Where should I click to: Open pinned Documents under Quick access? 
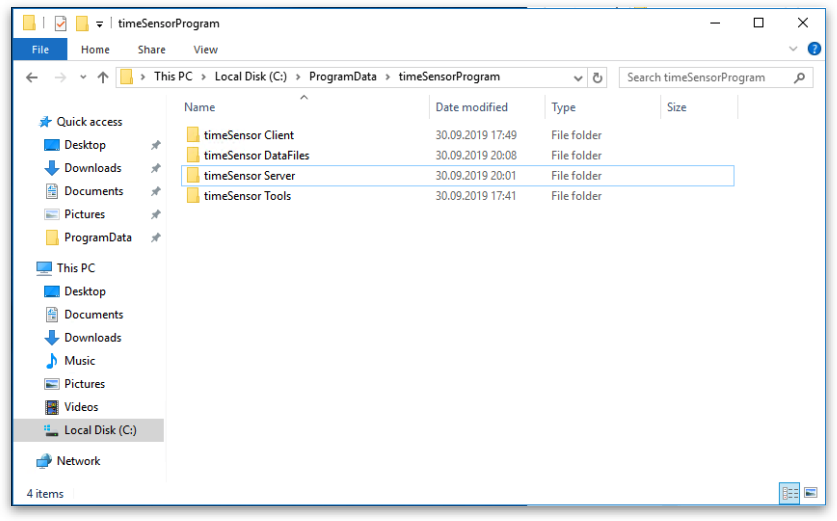pos(93,191)
